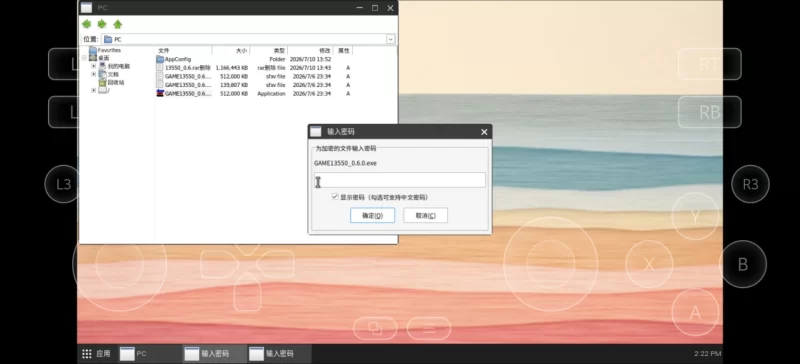Image resolution: width=800 pixels, height=364 pixels.
Task: Select 文档 in the folder tree
Action: pyautogui.click(x=113, y=75)
